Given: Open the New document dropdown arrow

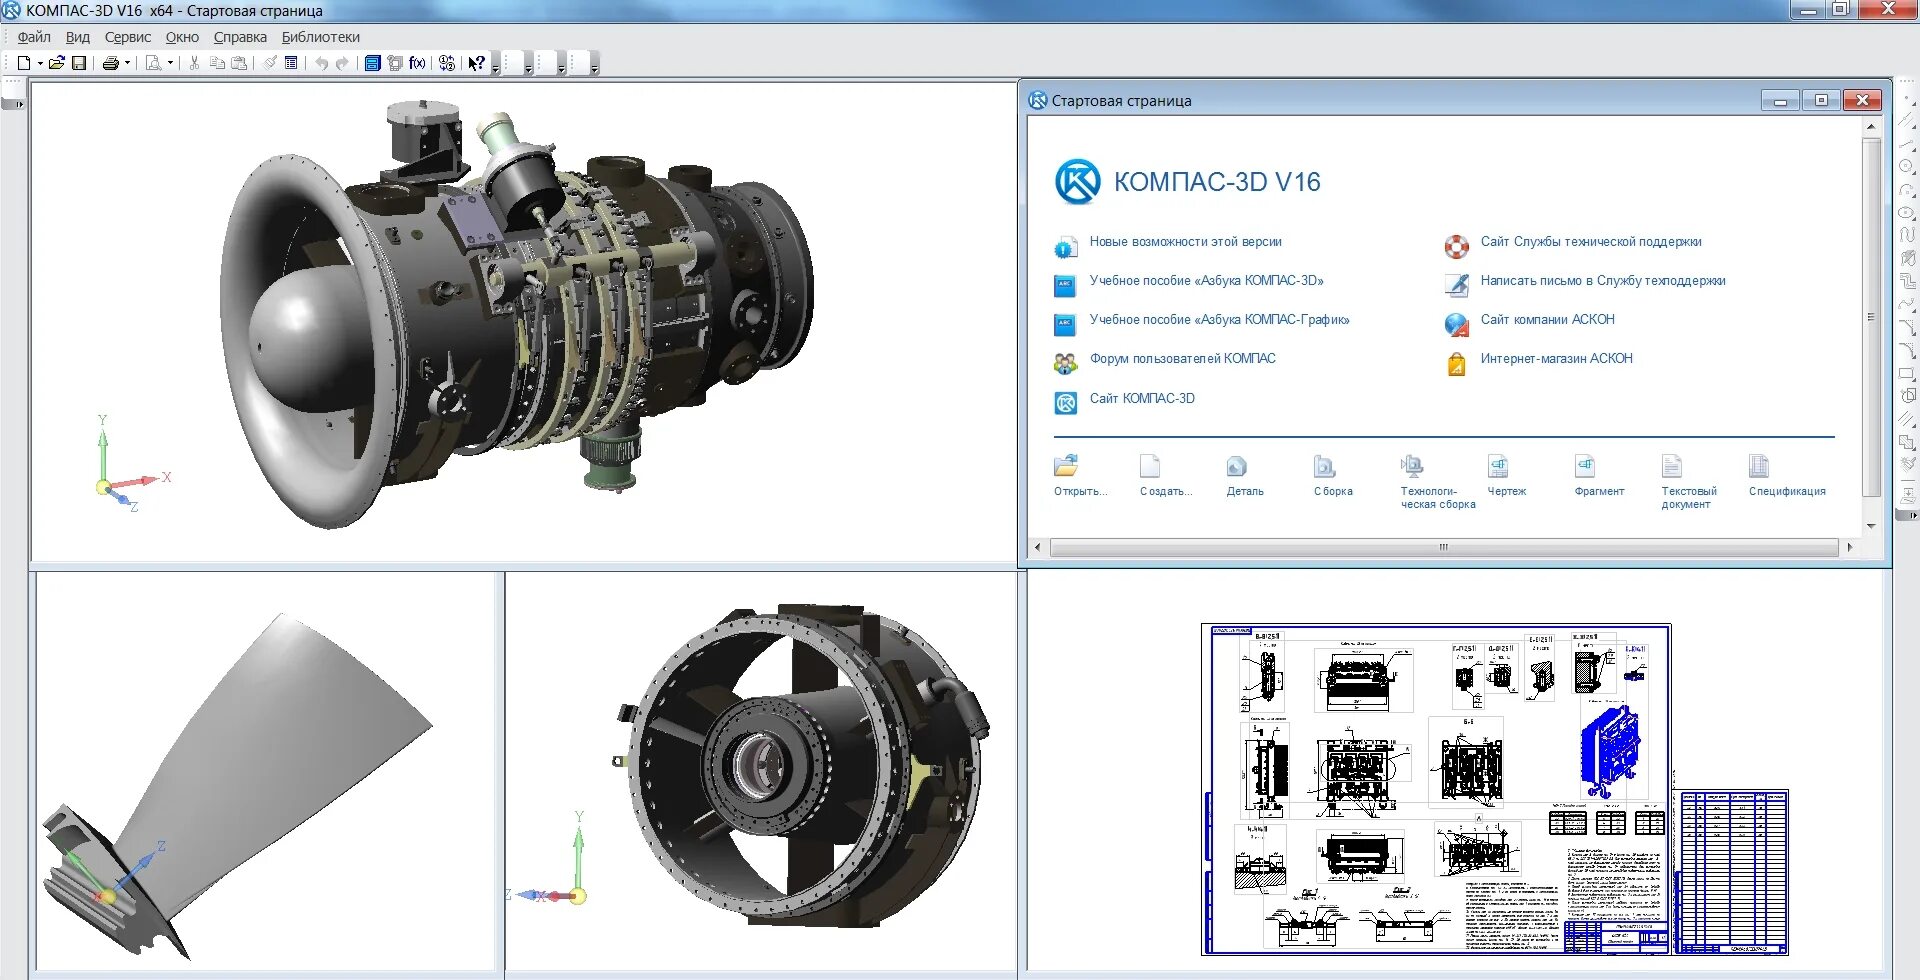Looking at the screenshot, I should [39, 63].
